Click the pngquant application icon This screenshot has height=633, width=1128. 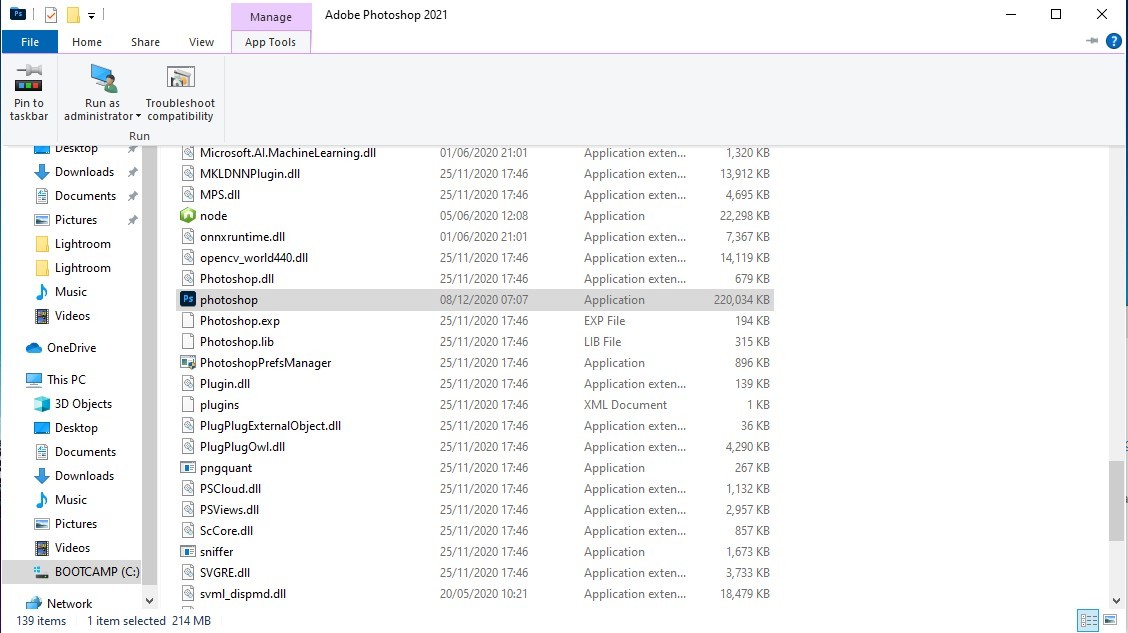[x=187, y=467]
